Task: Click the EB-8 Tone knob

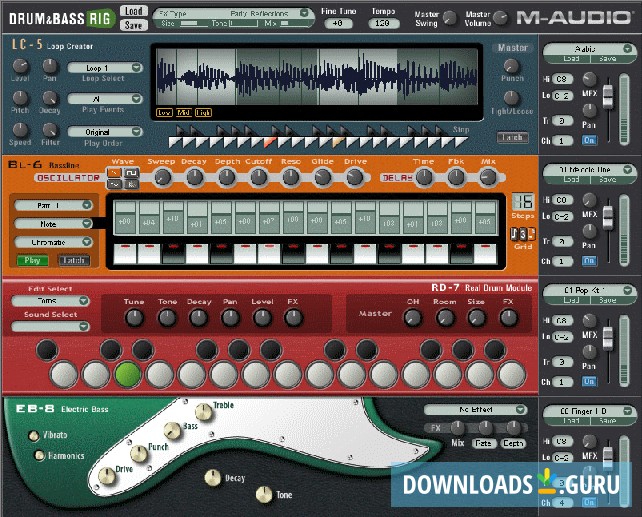Action: click(x=264, y=495)
